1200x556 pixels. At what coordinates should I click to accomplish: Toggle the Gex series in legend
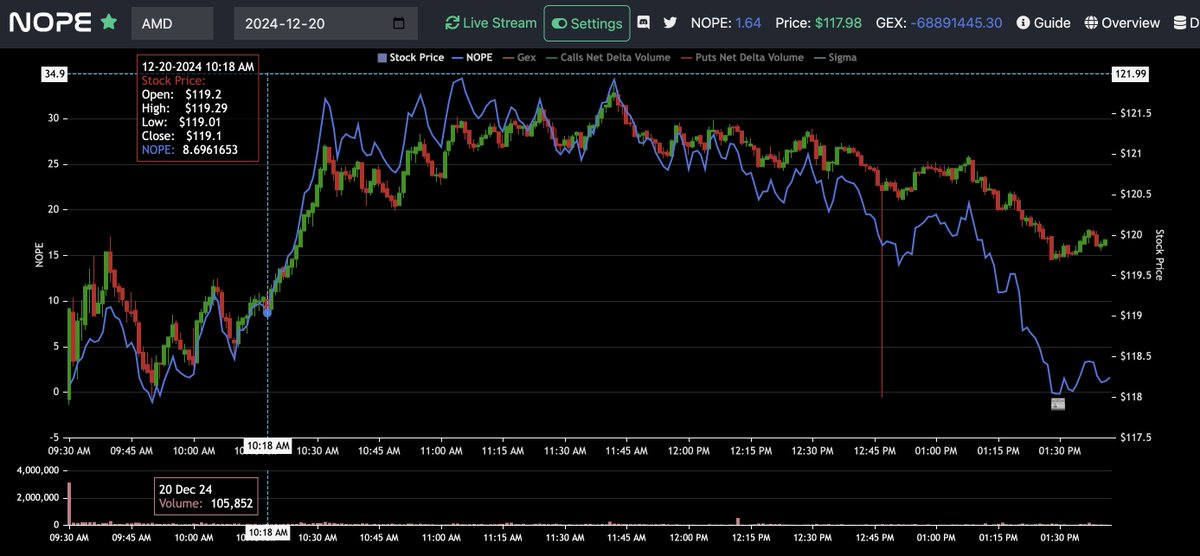519,57
